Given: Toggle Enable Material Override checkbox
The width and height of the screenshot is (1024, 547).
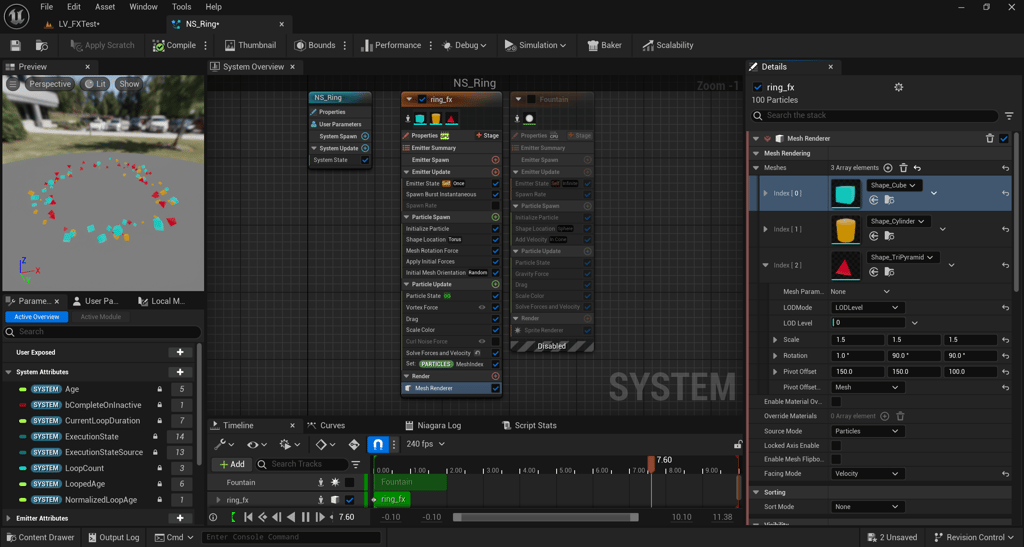Looking at the screenshot, I should point(836,401).
